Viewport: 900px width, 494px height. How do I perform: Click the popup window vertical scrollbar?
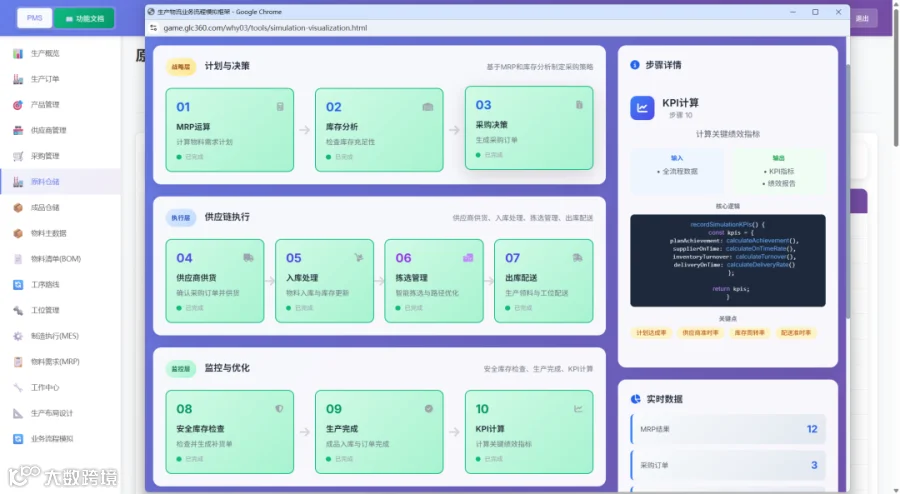pos(847,192)
